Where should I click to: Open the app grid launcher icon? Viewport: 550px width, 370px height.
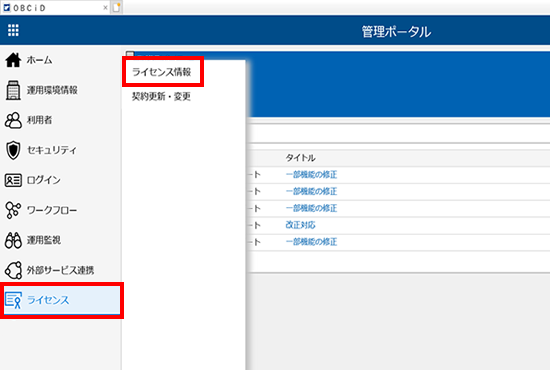(x=13, y=30)
